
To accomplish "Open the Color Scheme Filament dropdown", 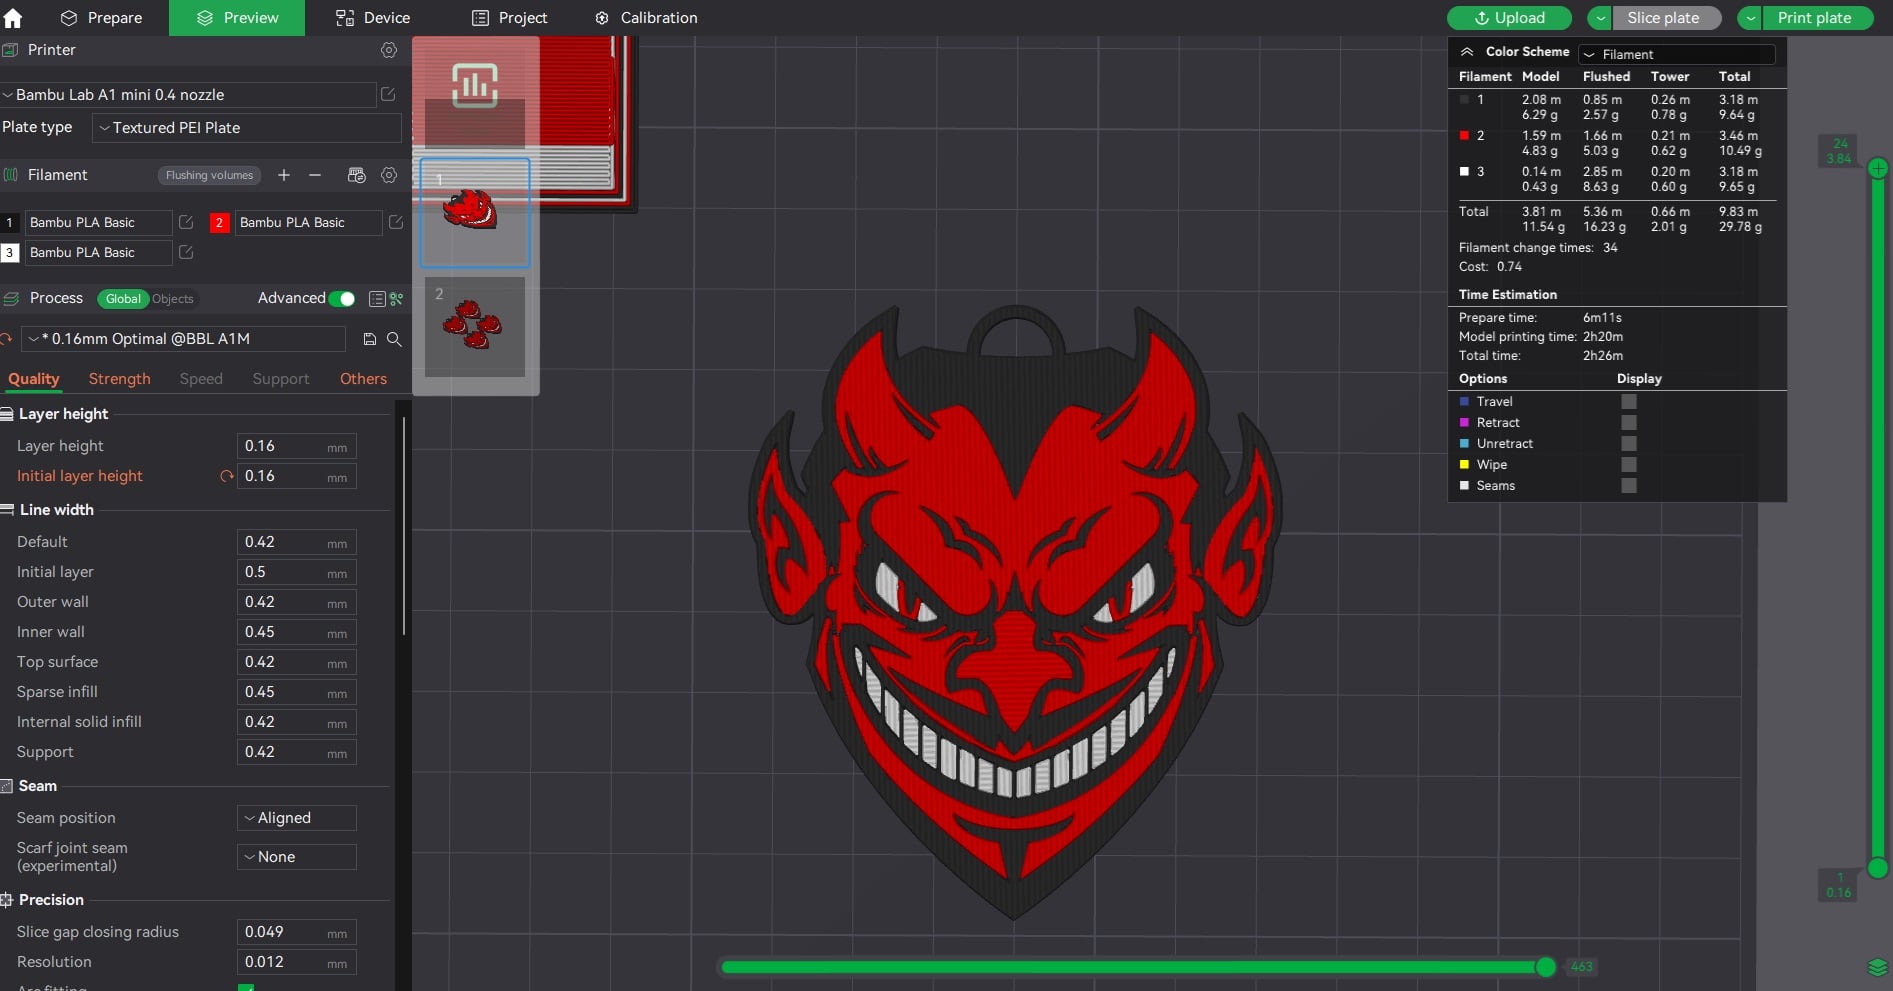I will [x=1677, y=54].
